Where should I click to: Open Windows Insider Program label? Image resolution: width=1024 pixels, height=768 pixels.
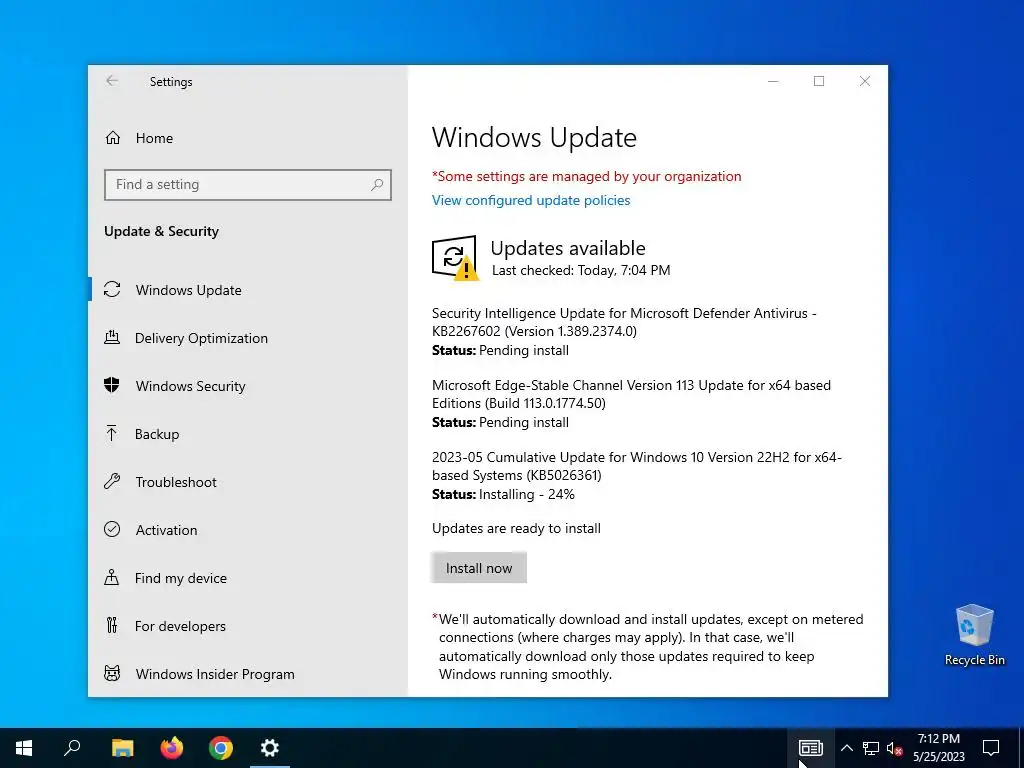point(215,674)
